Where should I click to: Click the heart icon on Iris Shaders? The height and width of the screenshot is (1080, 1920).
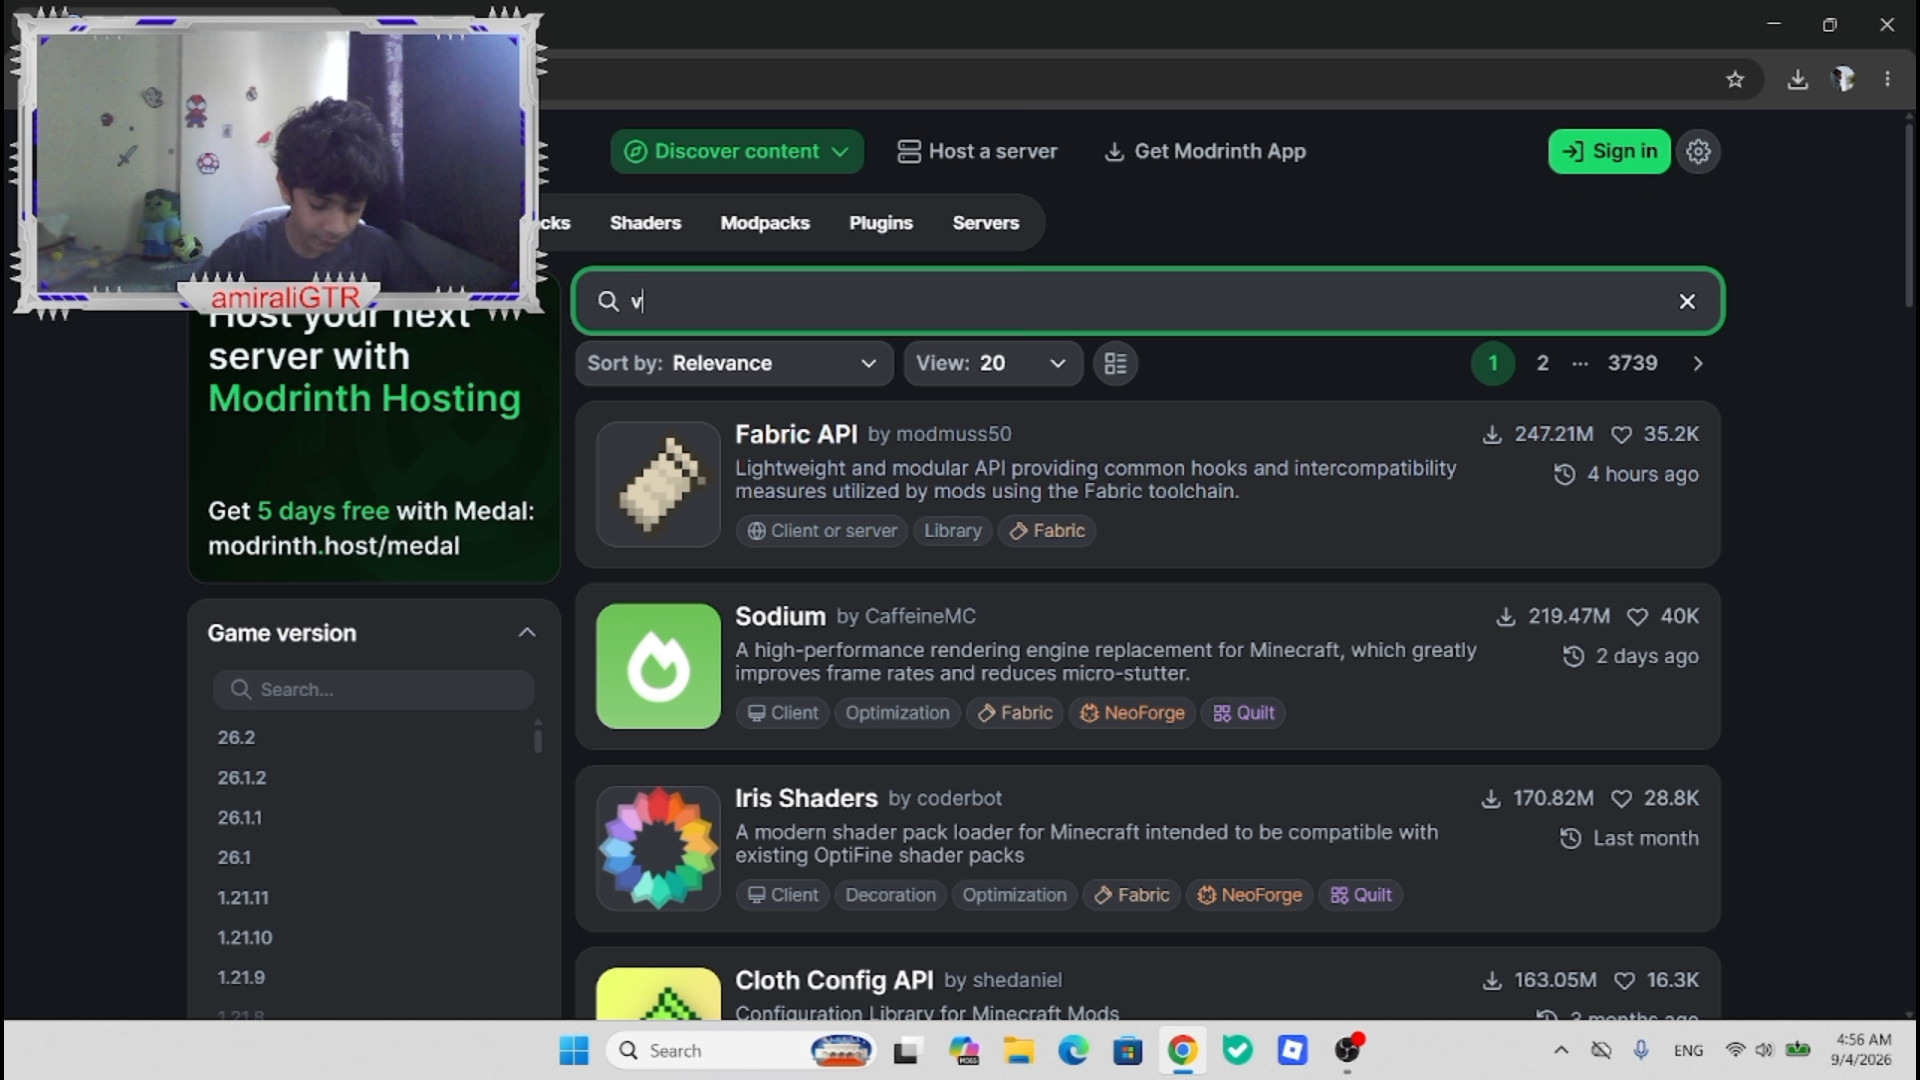pyautogui.click(x=1621, y=798)
